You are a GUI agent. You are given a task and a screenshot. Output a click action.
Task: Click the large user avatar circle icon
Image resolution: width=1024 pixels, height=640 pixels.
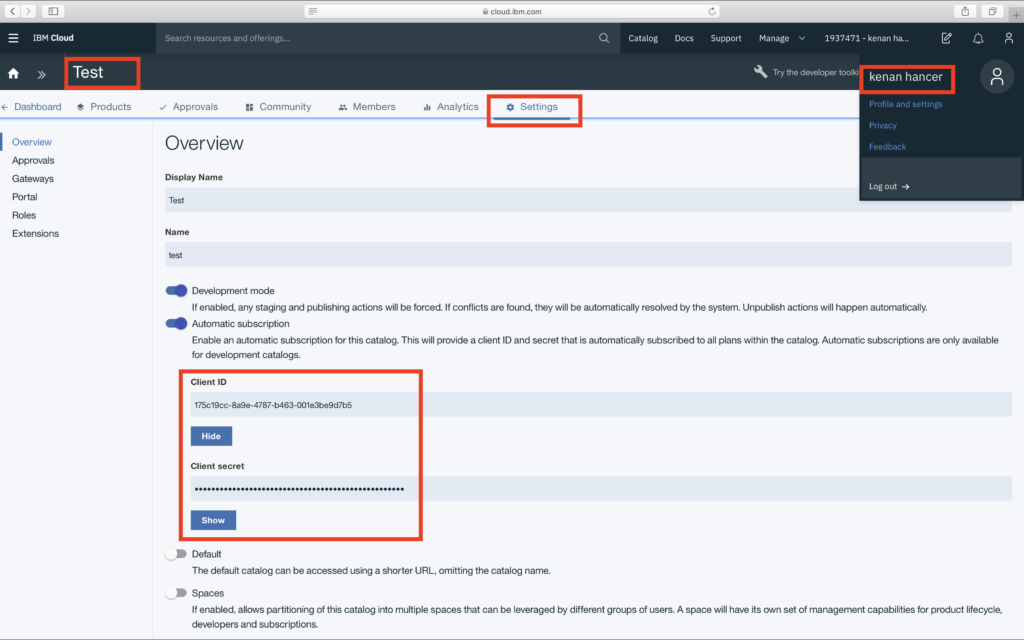(996, 77)
